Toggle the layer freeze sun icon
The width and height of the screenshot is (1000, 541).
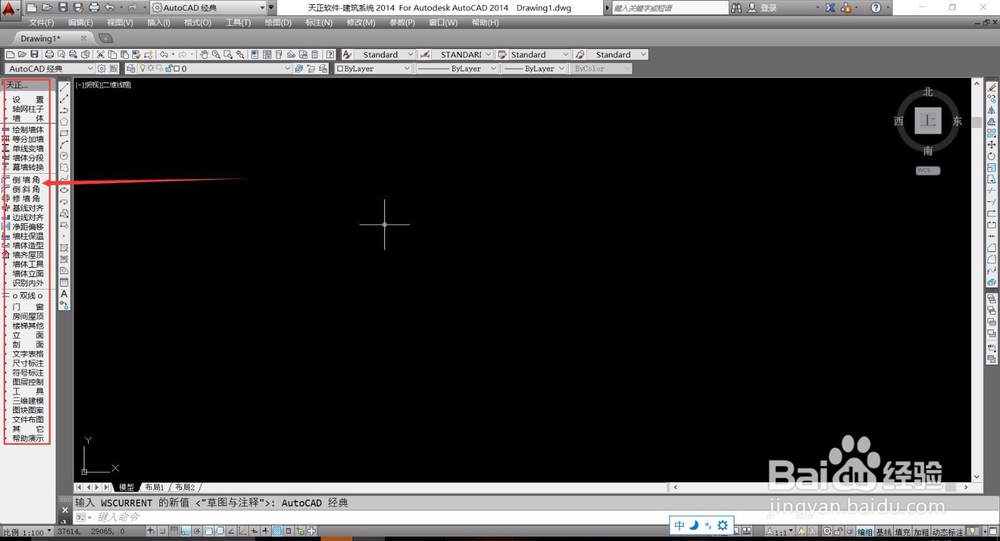click(x=151, y=68)
